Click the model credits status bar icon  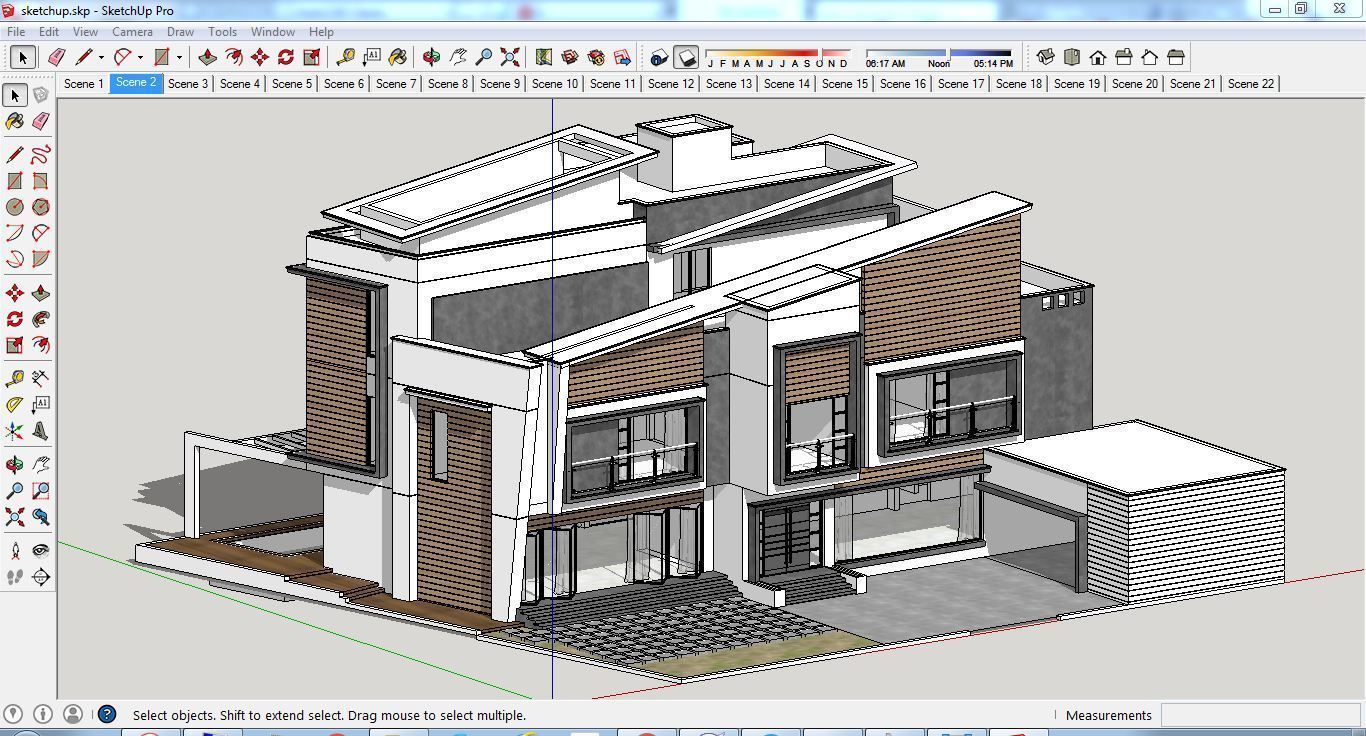pyautogui.click(x=42, y=714)
